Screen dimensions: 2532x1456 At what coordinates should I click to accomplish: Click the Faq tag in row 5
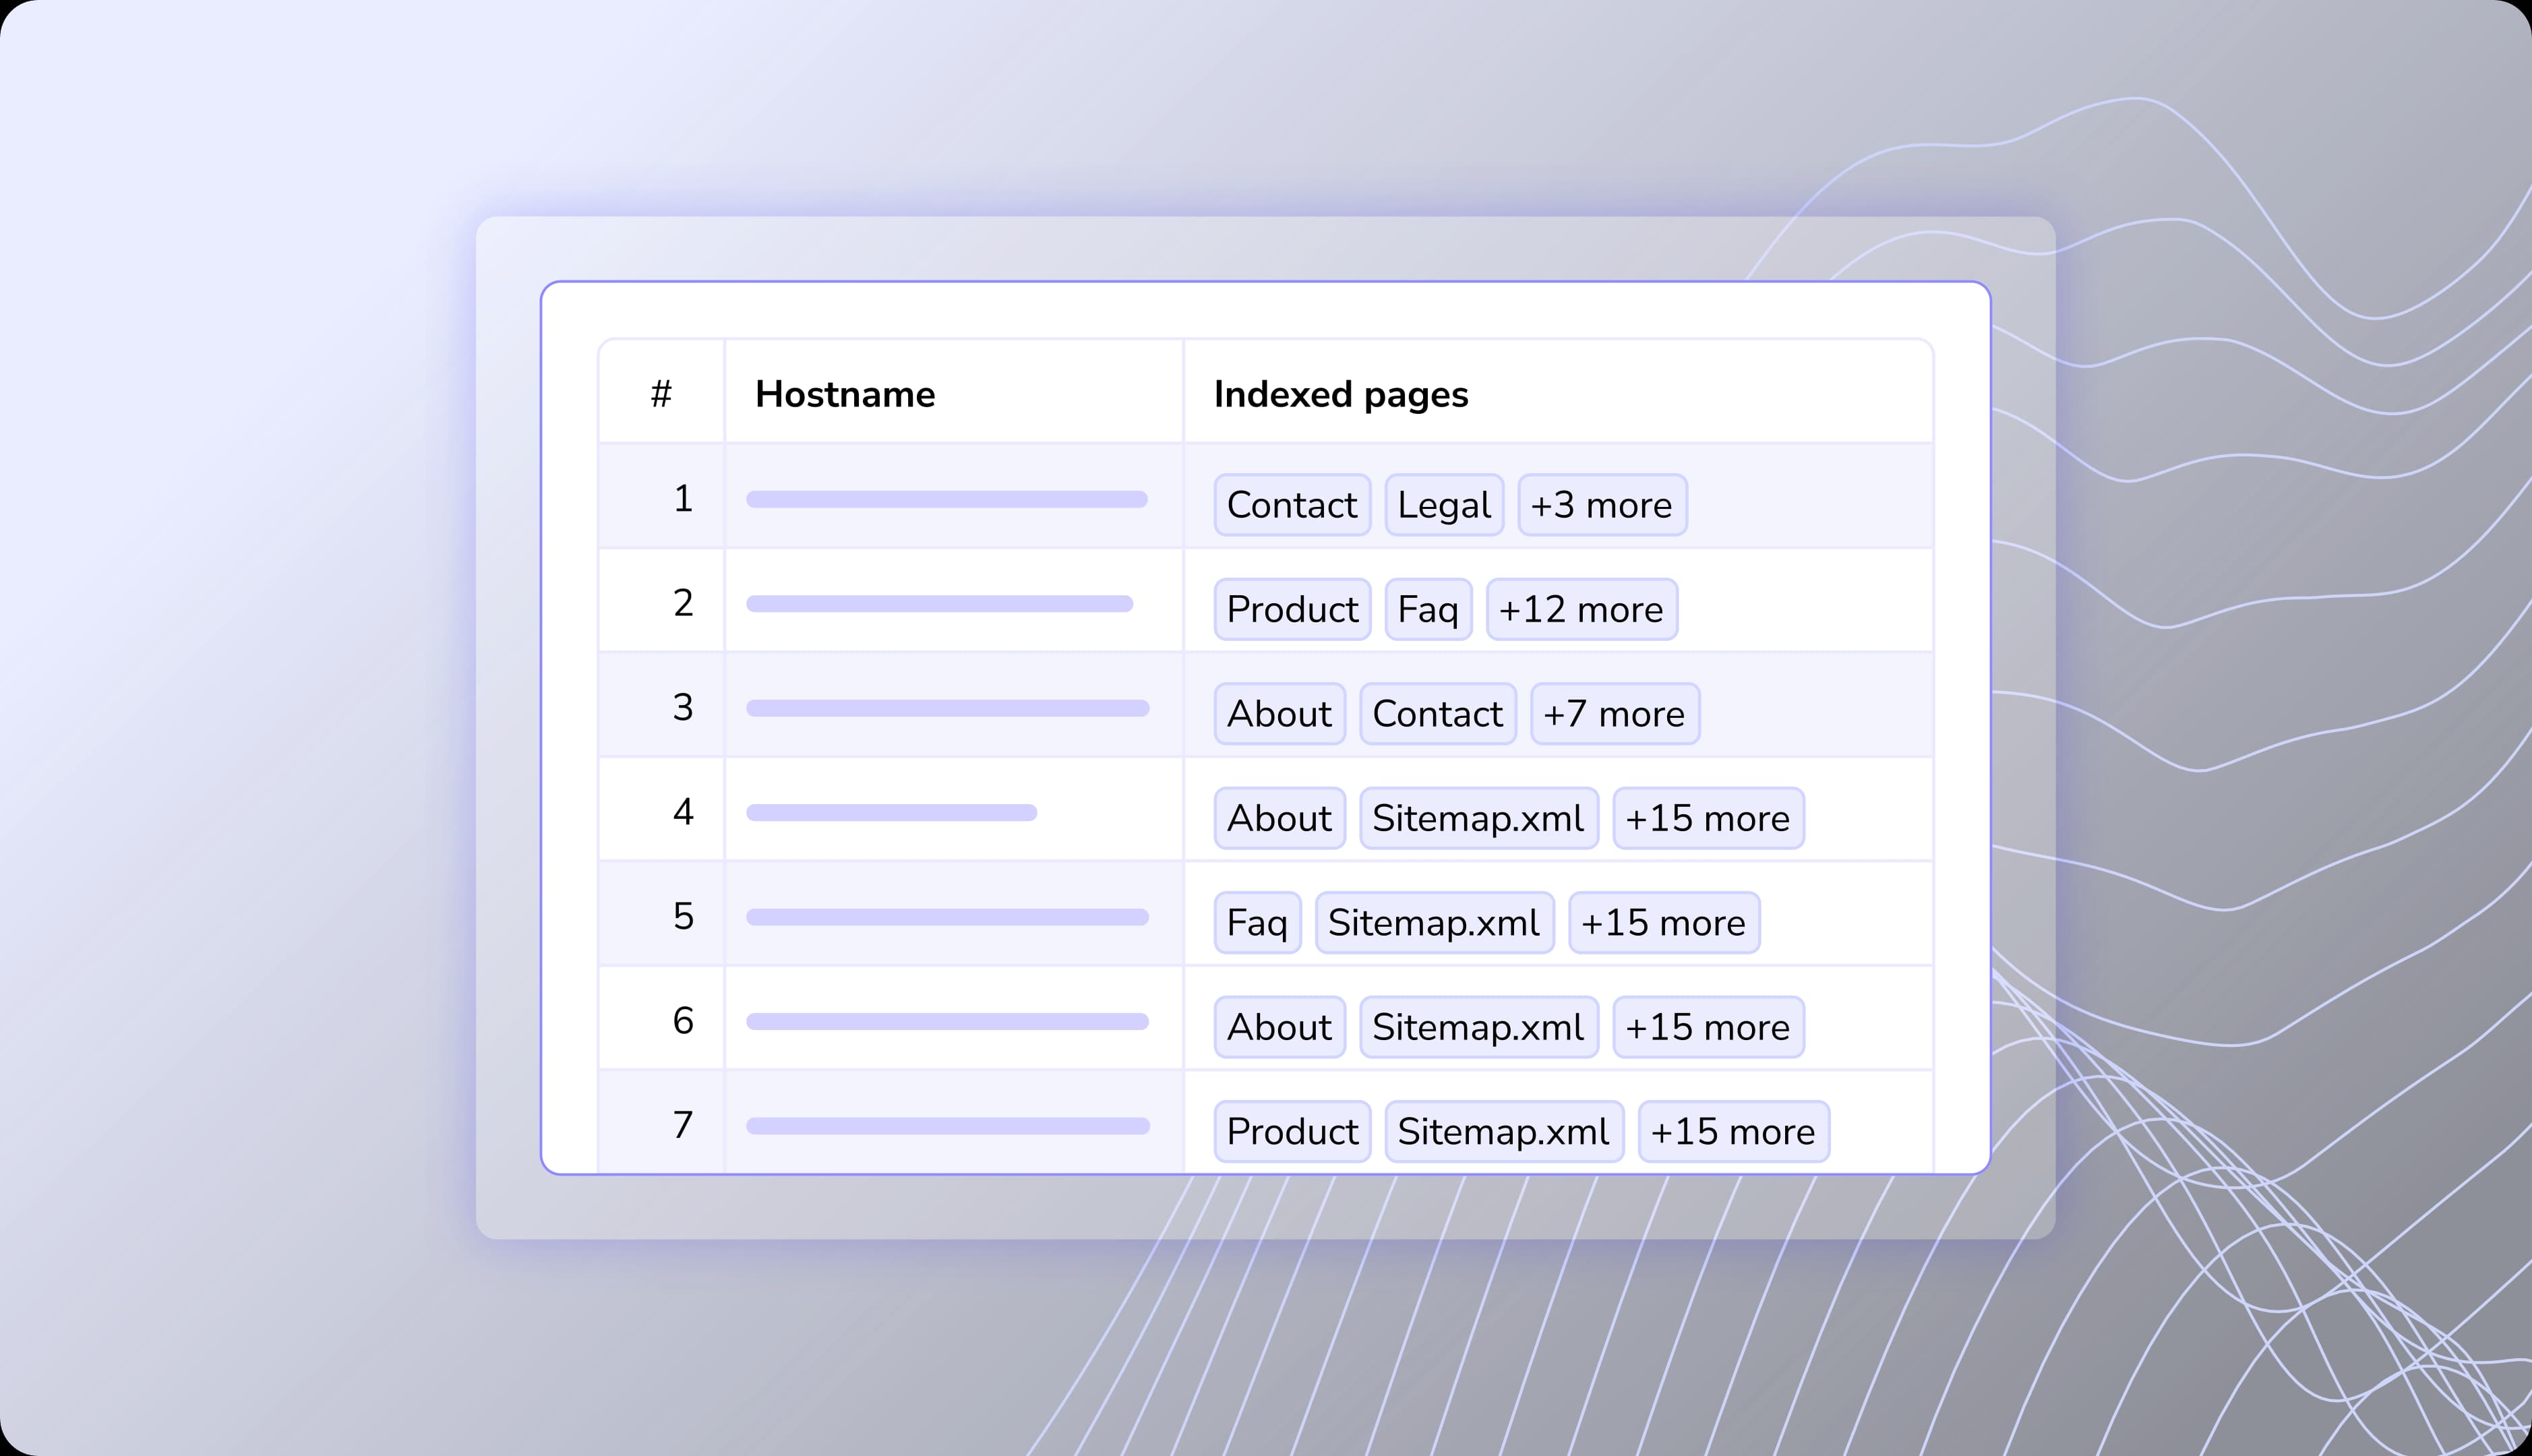[1256, 922]
